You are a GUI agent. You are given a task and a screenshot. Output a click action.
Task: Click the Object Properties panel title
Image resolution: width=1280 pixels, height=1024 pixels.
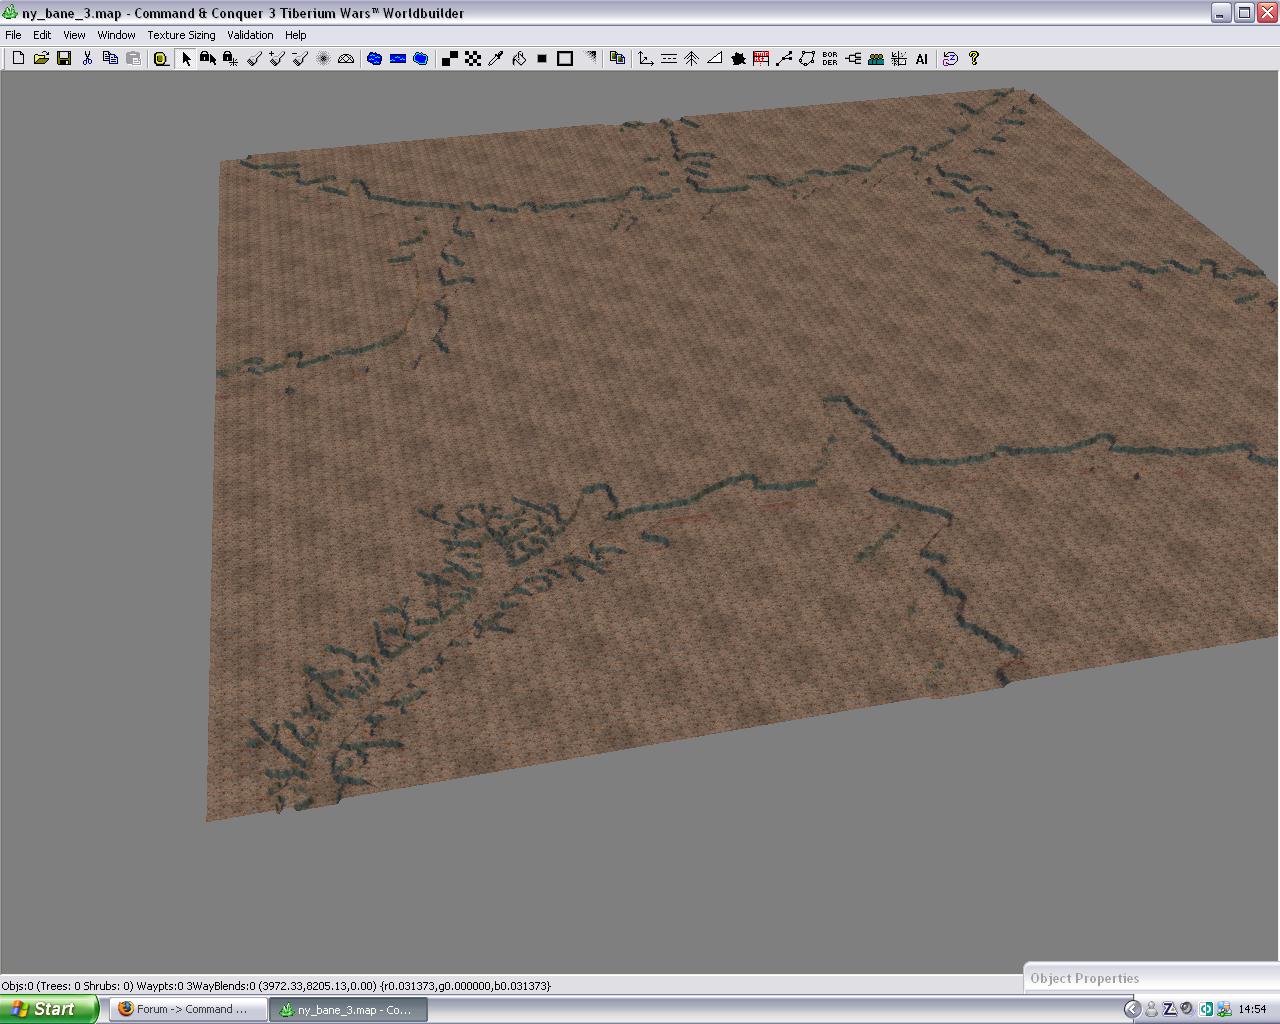click(x=1085, y=979)
